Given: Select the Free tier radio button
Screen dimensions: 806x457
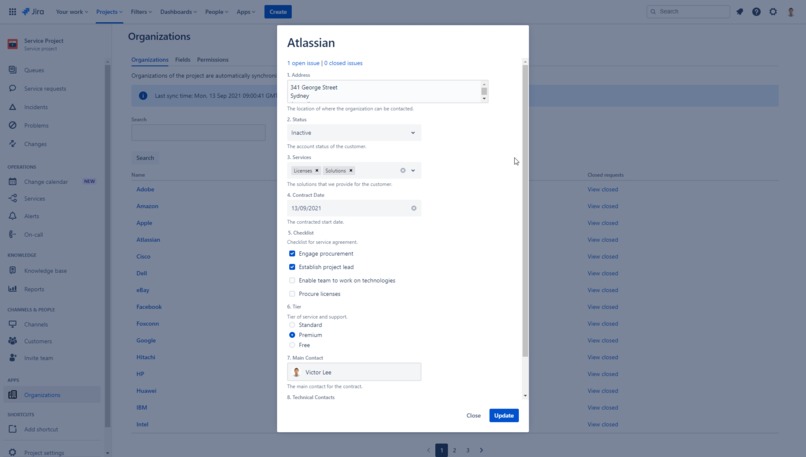Looking at the screenshot, I should click(292, 345).
